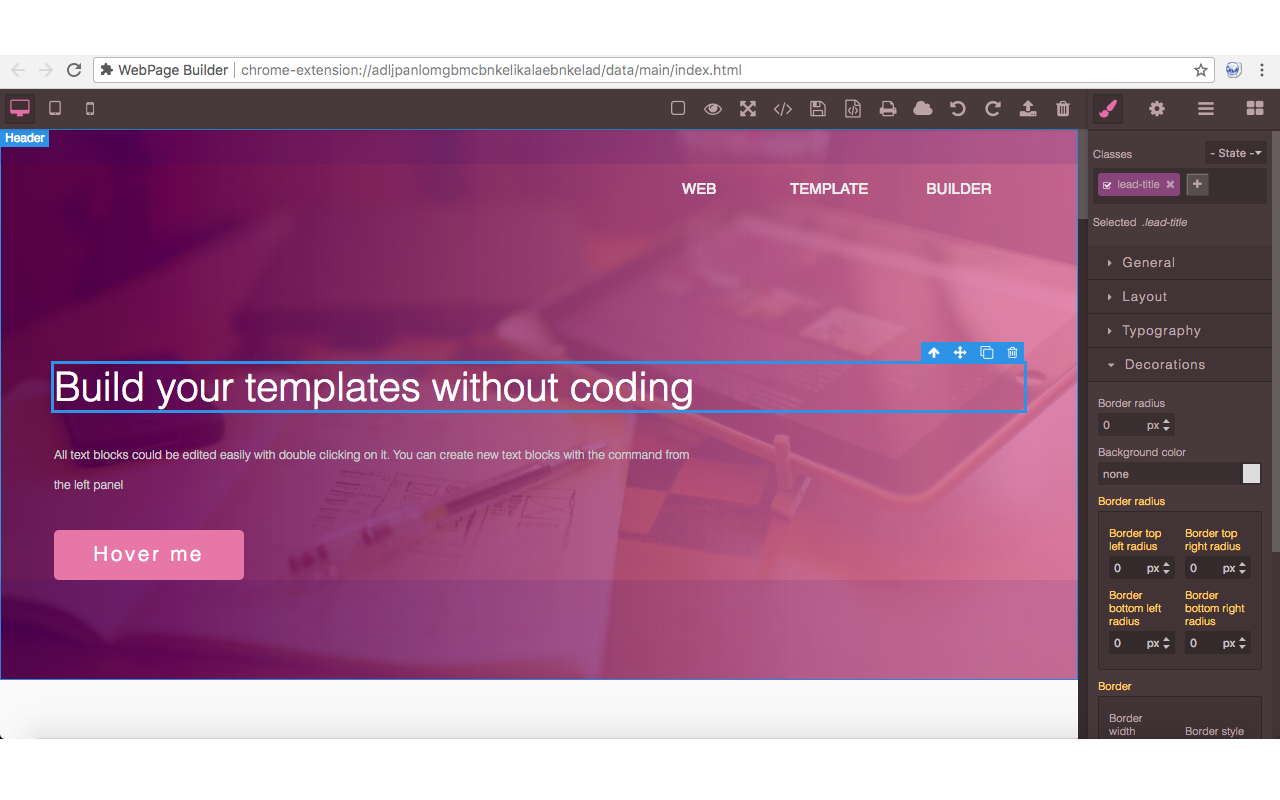Collapse the Decorations section
Viewport: 1280px width, 800px height.
pyautogui.click(x=1180, y=364)
